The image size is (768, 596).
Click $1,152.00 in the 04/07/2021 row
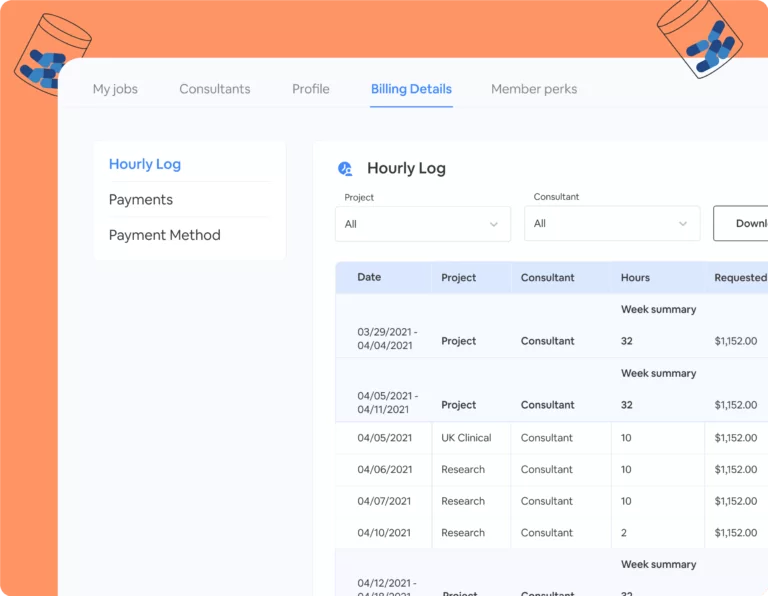(736, 501)
